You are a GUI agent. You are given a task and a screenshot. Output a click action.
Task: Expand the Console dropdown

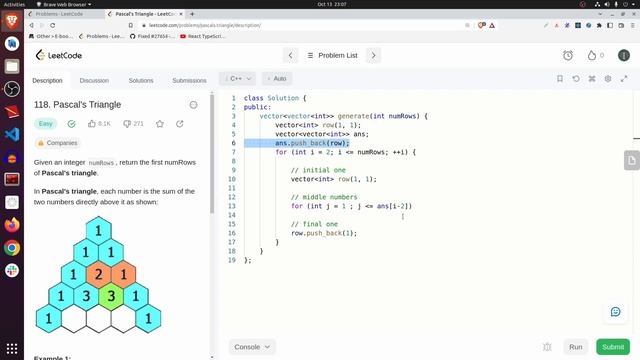coord(252,347)
